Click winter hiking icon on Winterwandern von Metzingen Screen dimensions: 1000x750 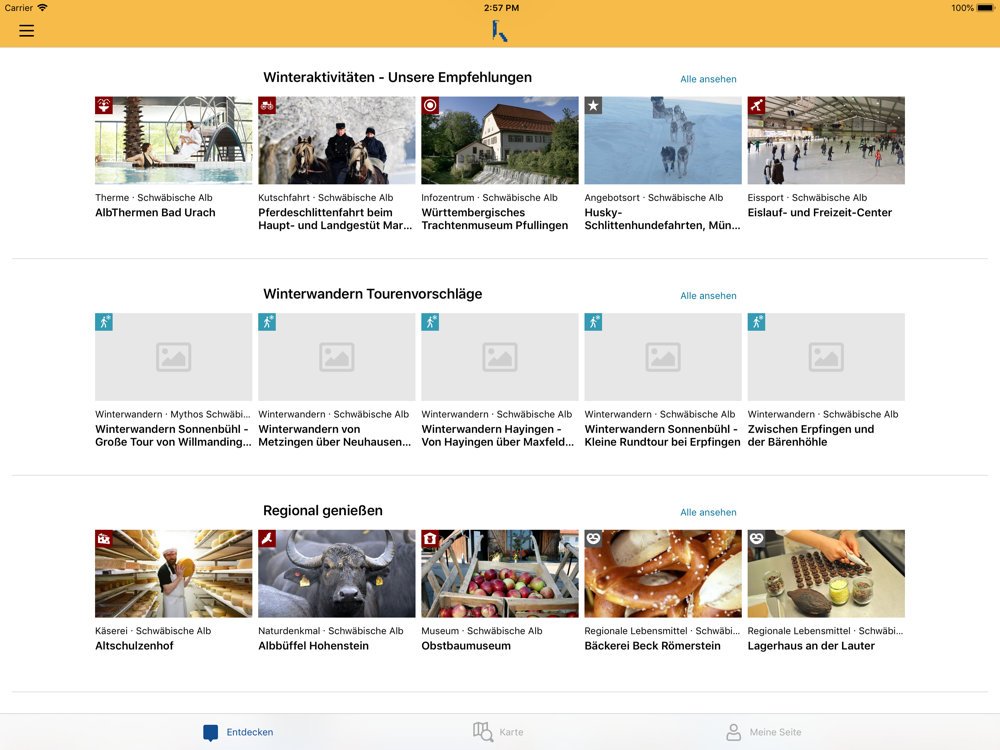(x=267, y=322)
